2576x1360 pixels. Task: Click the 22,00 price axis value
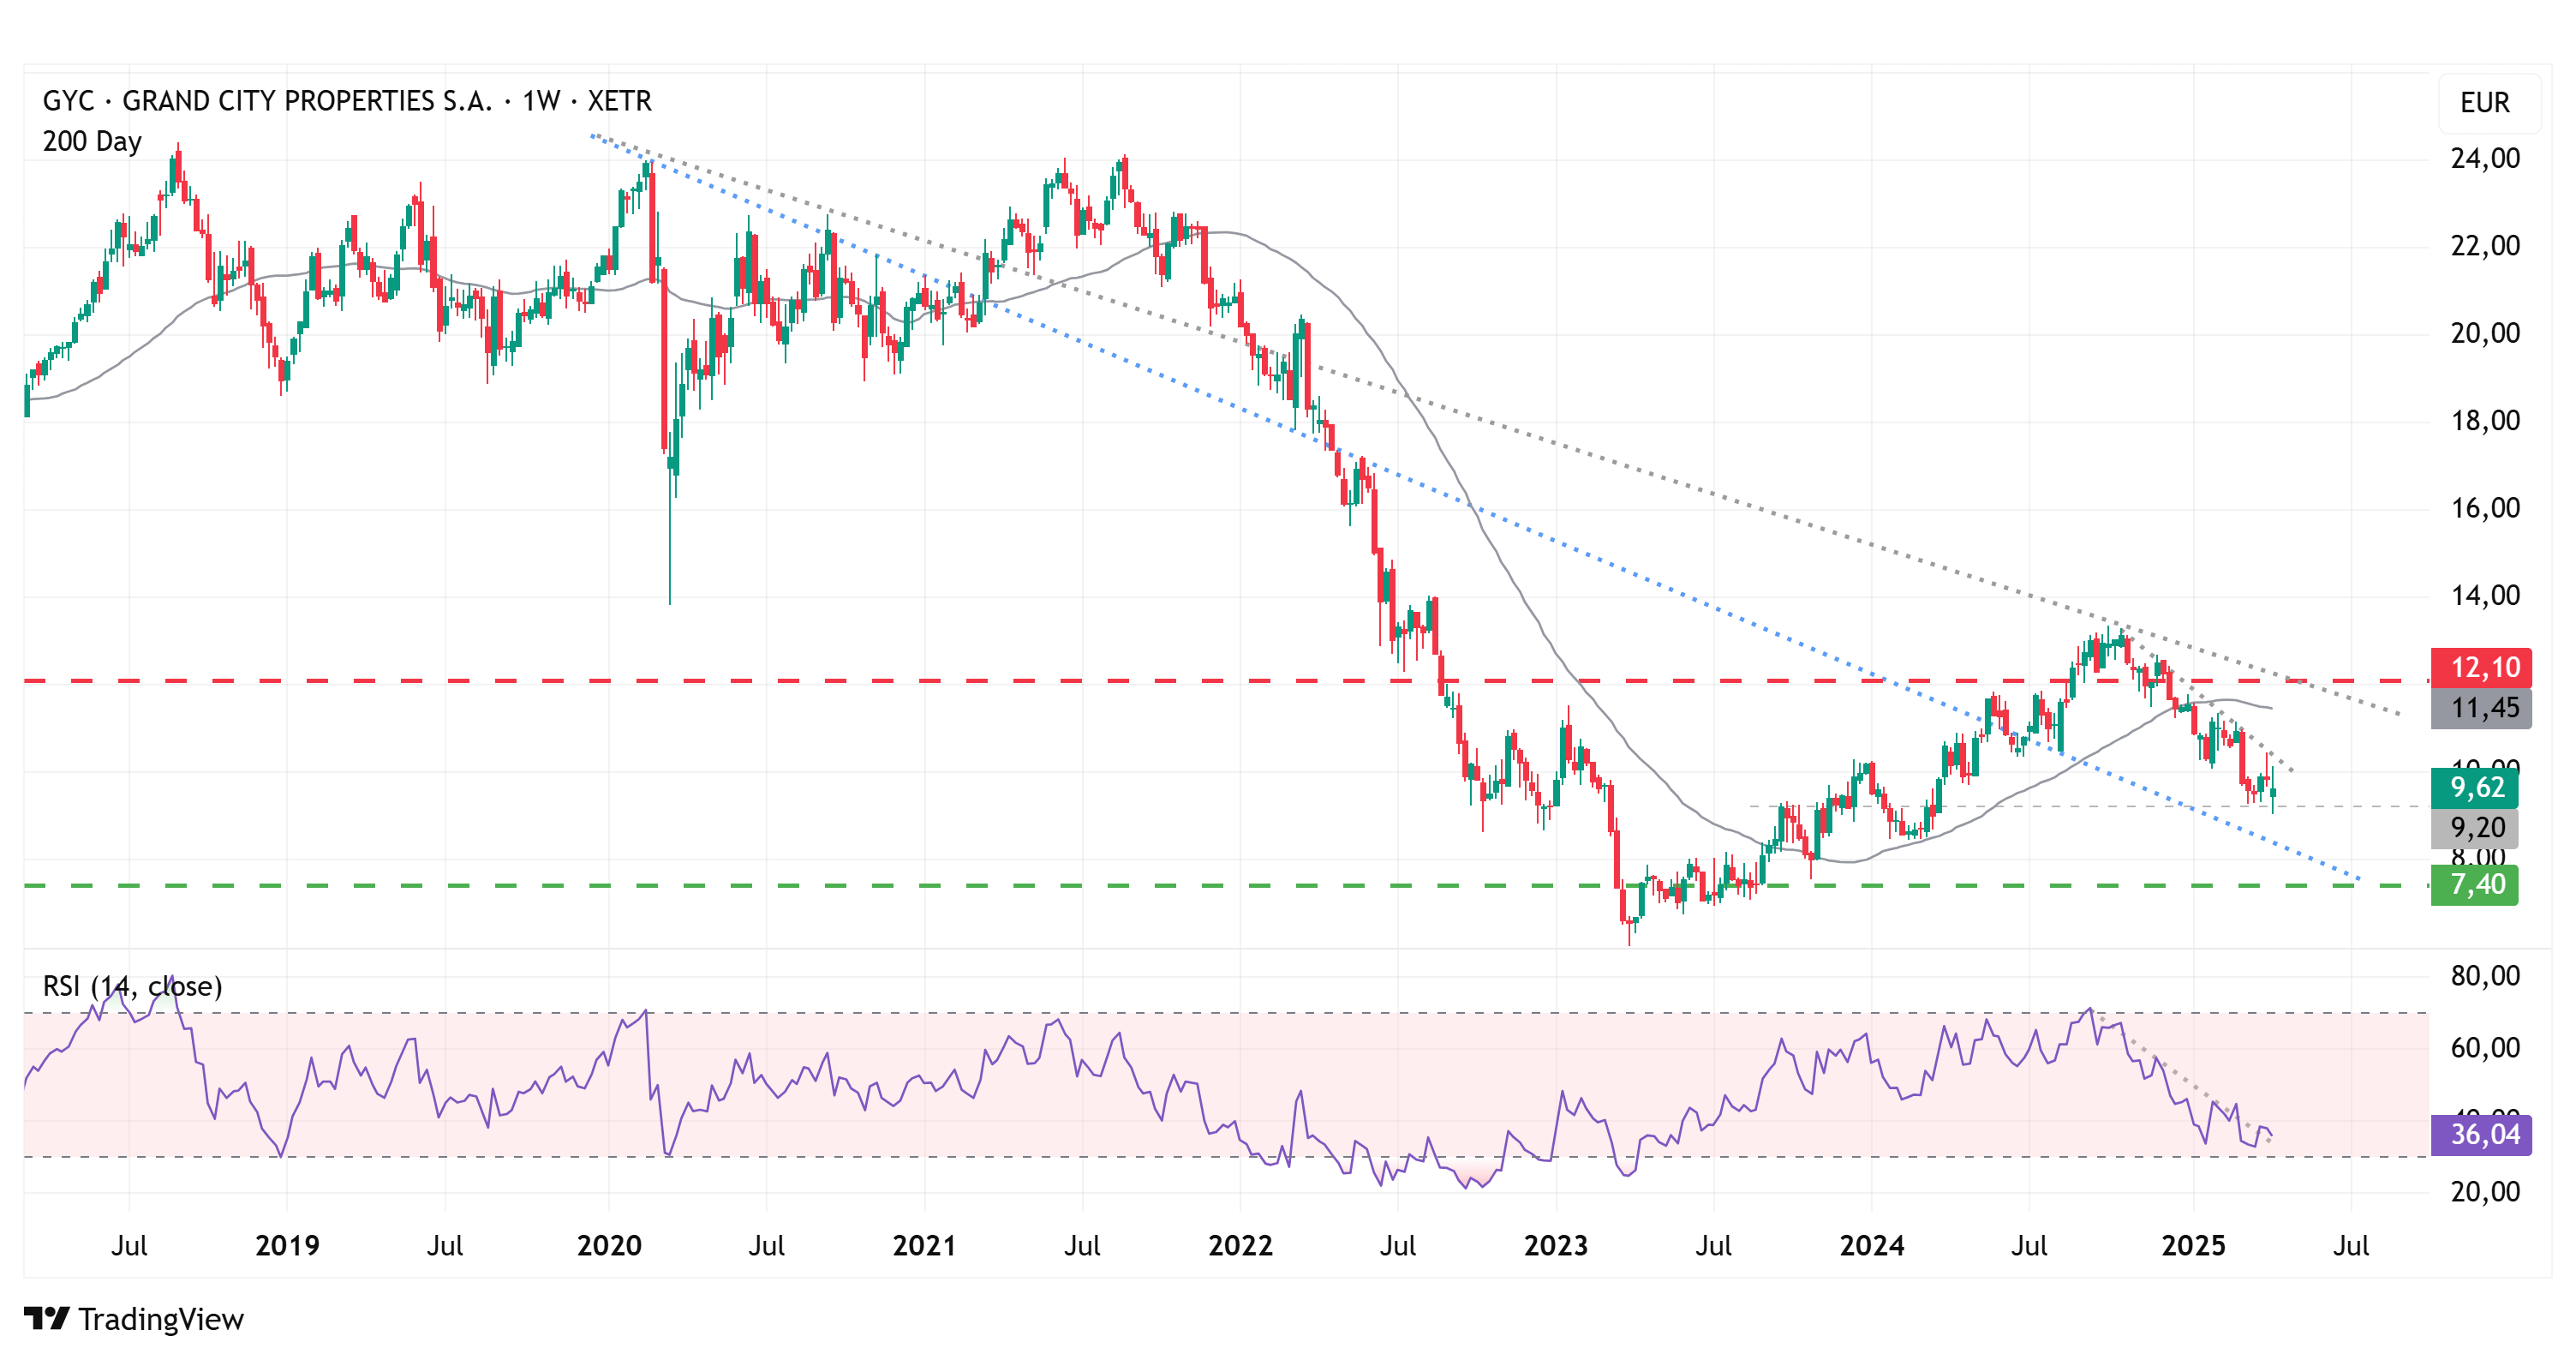(x=2484, y=246)
